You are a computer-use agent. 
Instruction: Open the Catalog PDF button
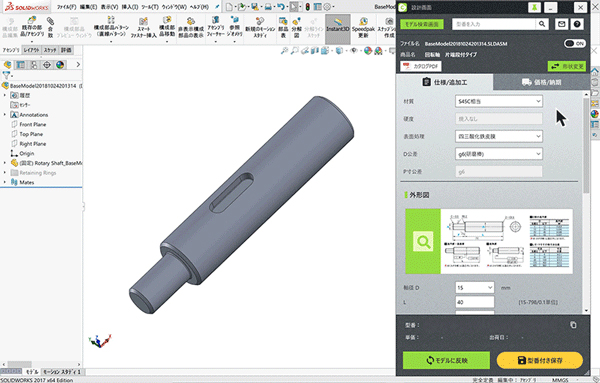pos(421,66)
